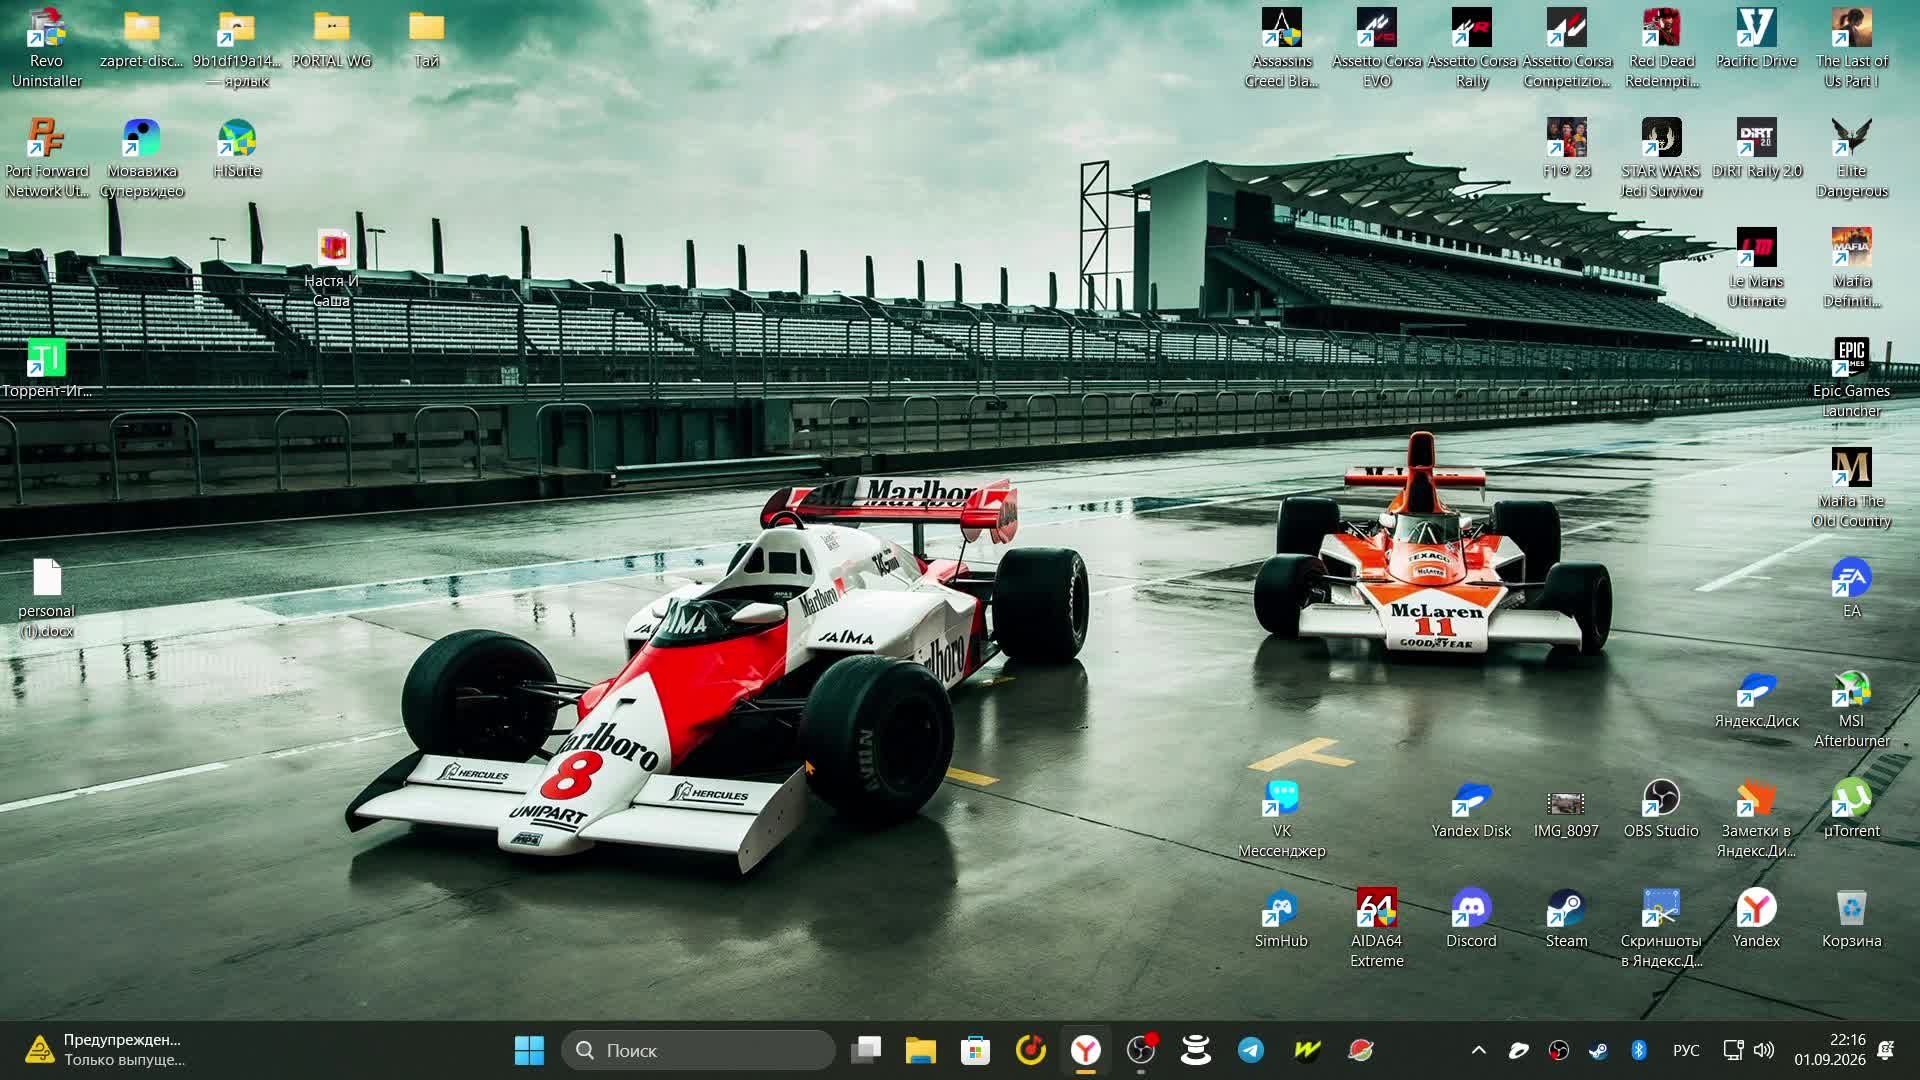Launch Mafia The Old Country
This screenshot has height=1080, width=1920.
point(1851,488)
